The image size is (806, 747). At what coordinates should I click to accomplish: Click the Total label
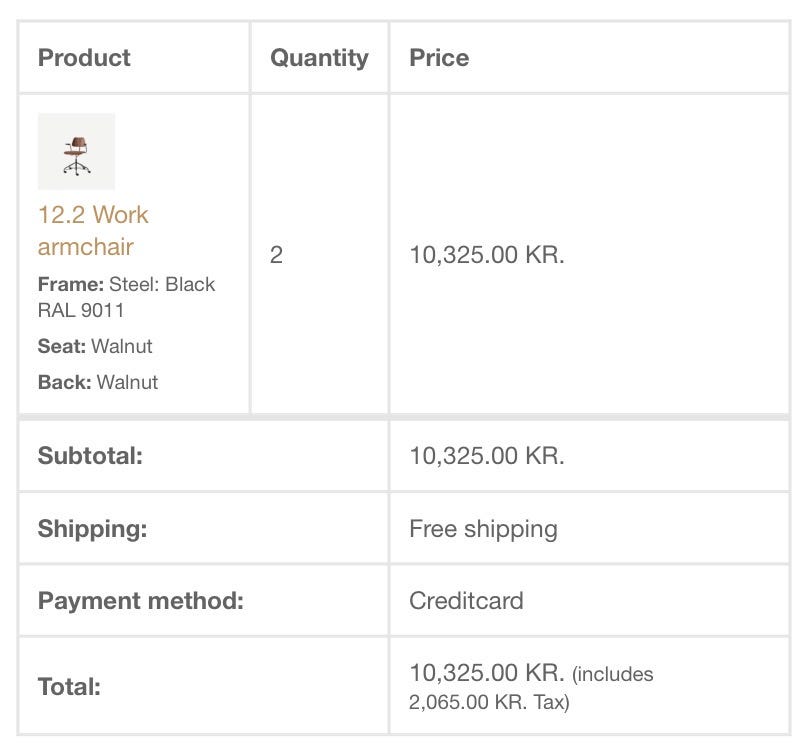(x=69, y=687)
